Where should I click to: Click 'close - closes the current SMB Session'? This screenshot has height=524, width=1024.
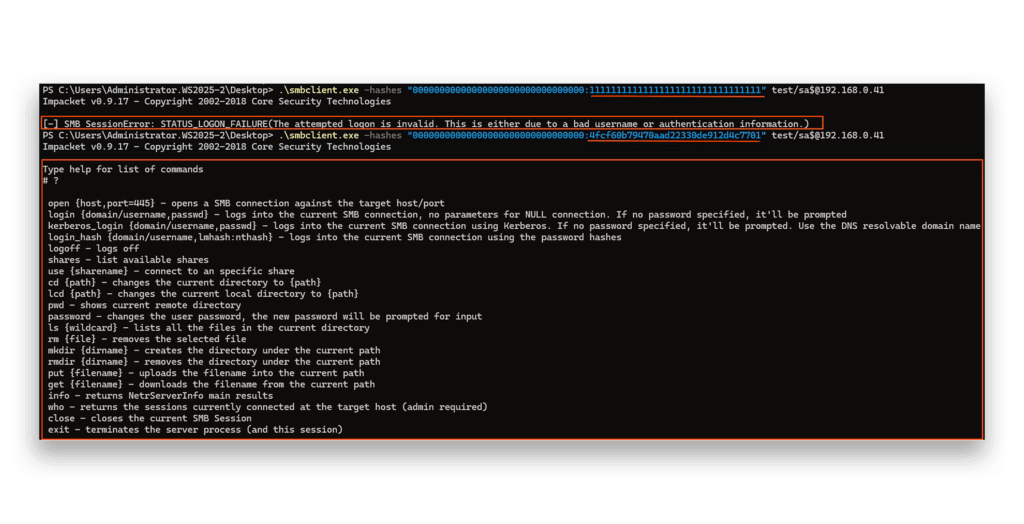coord(150,418)
